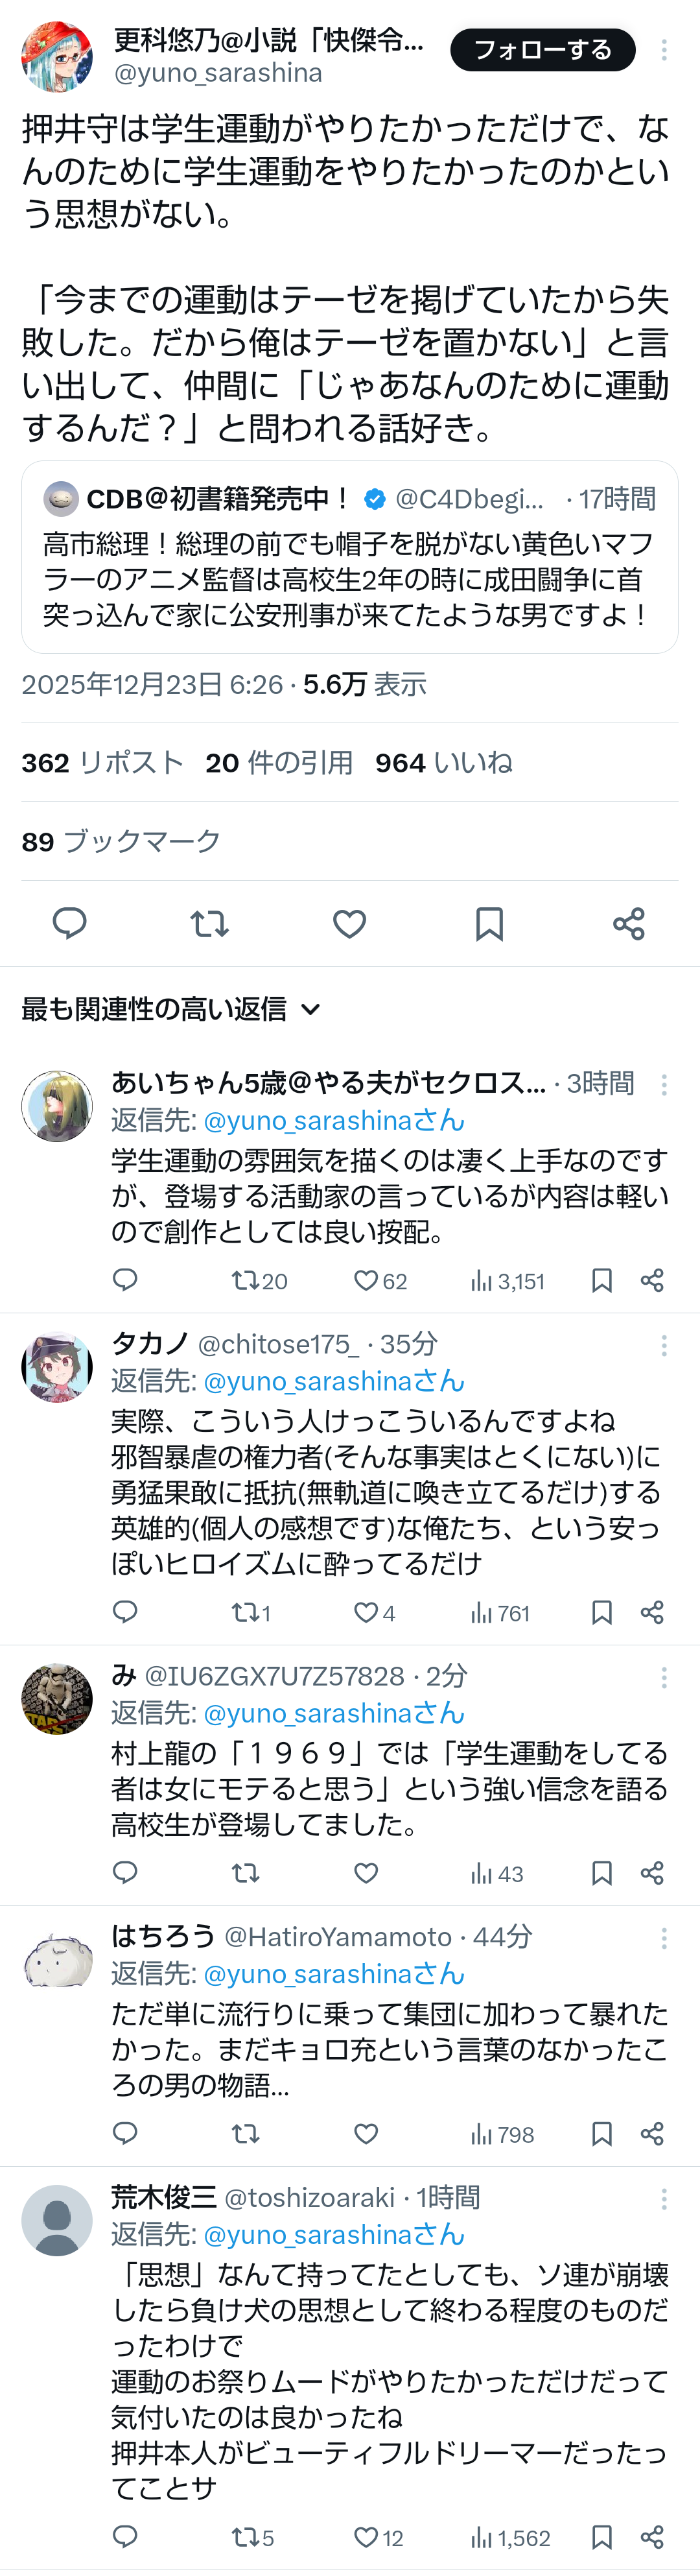This screenshot has width=700, height=2576.
Task: Bookmark the main post
Action: coord(489,923)
